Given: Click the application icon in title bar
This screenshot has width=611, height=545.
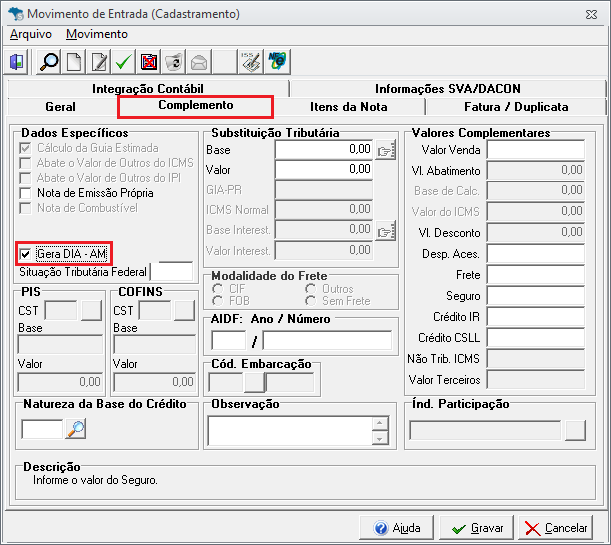Looking at the screenshot, I should (x=16, y=14).
